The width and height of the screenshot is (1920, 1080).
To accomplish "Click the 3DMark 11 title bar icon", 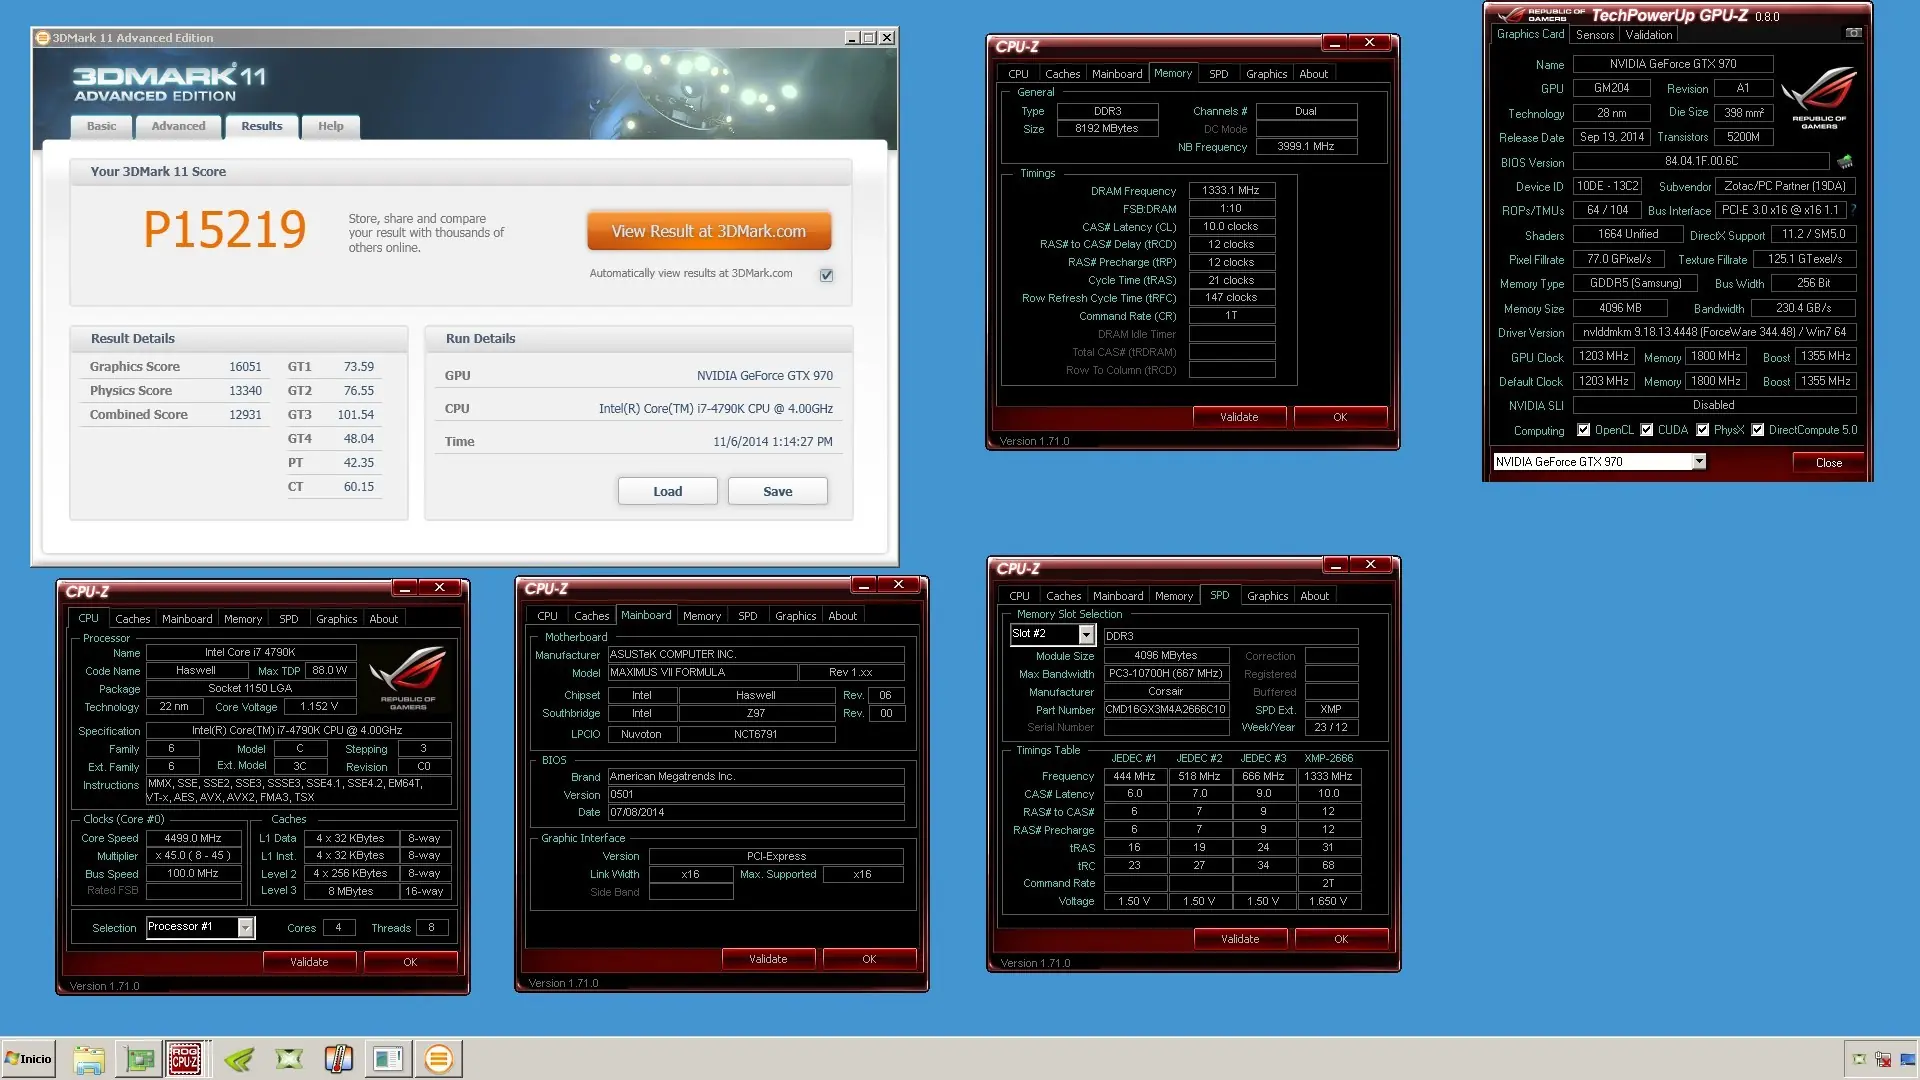I will coord(42,38).
